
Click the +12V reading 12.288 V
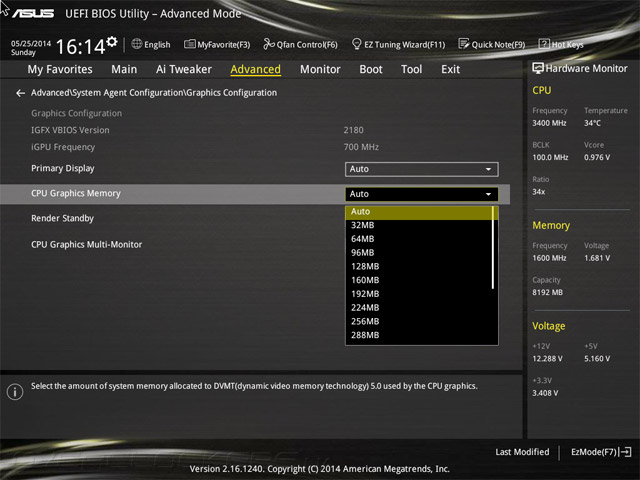(x=547, y=359)
